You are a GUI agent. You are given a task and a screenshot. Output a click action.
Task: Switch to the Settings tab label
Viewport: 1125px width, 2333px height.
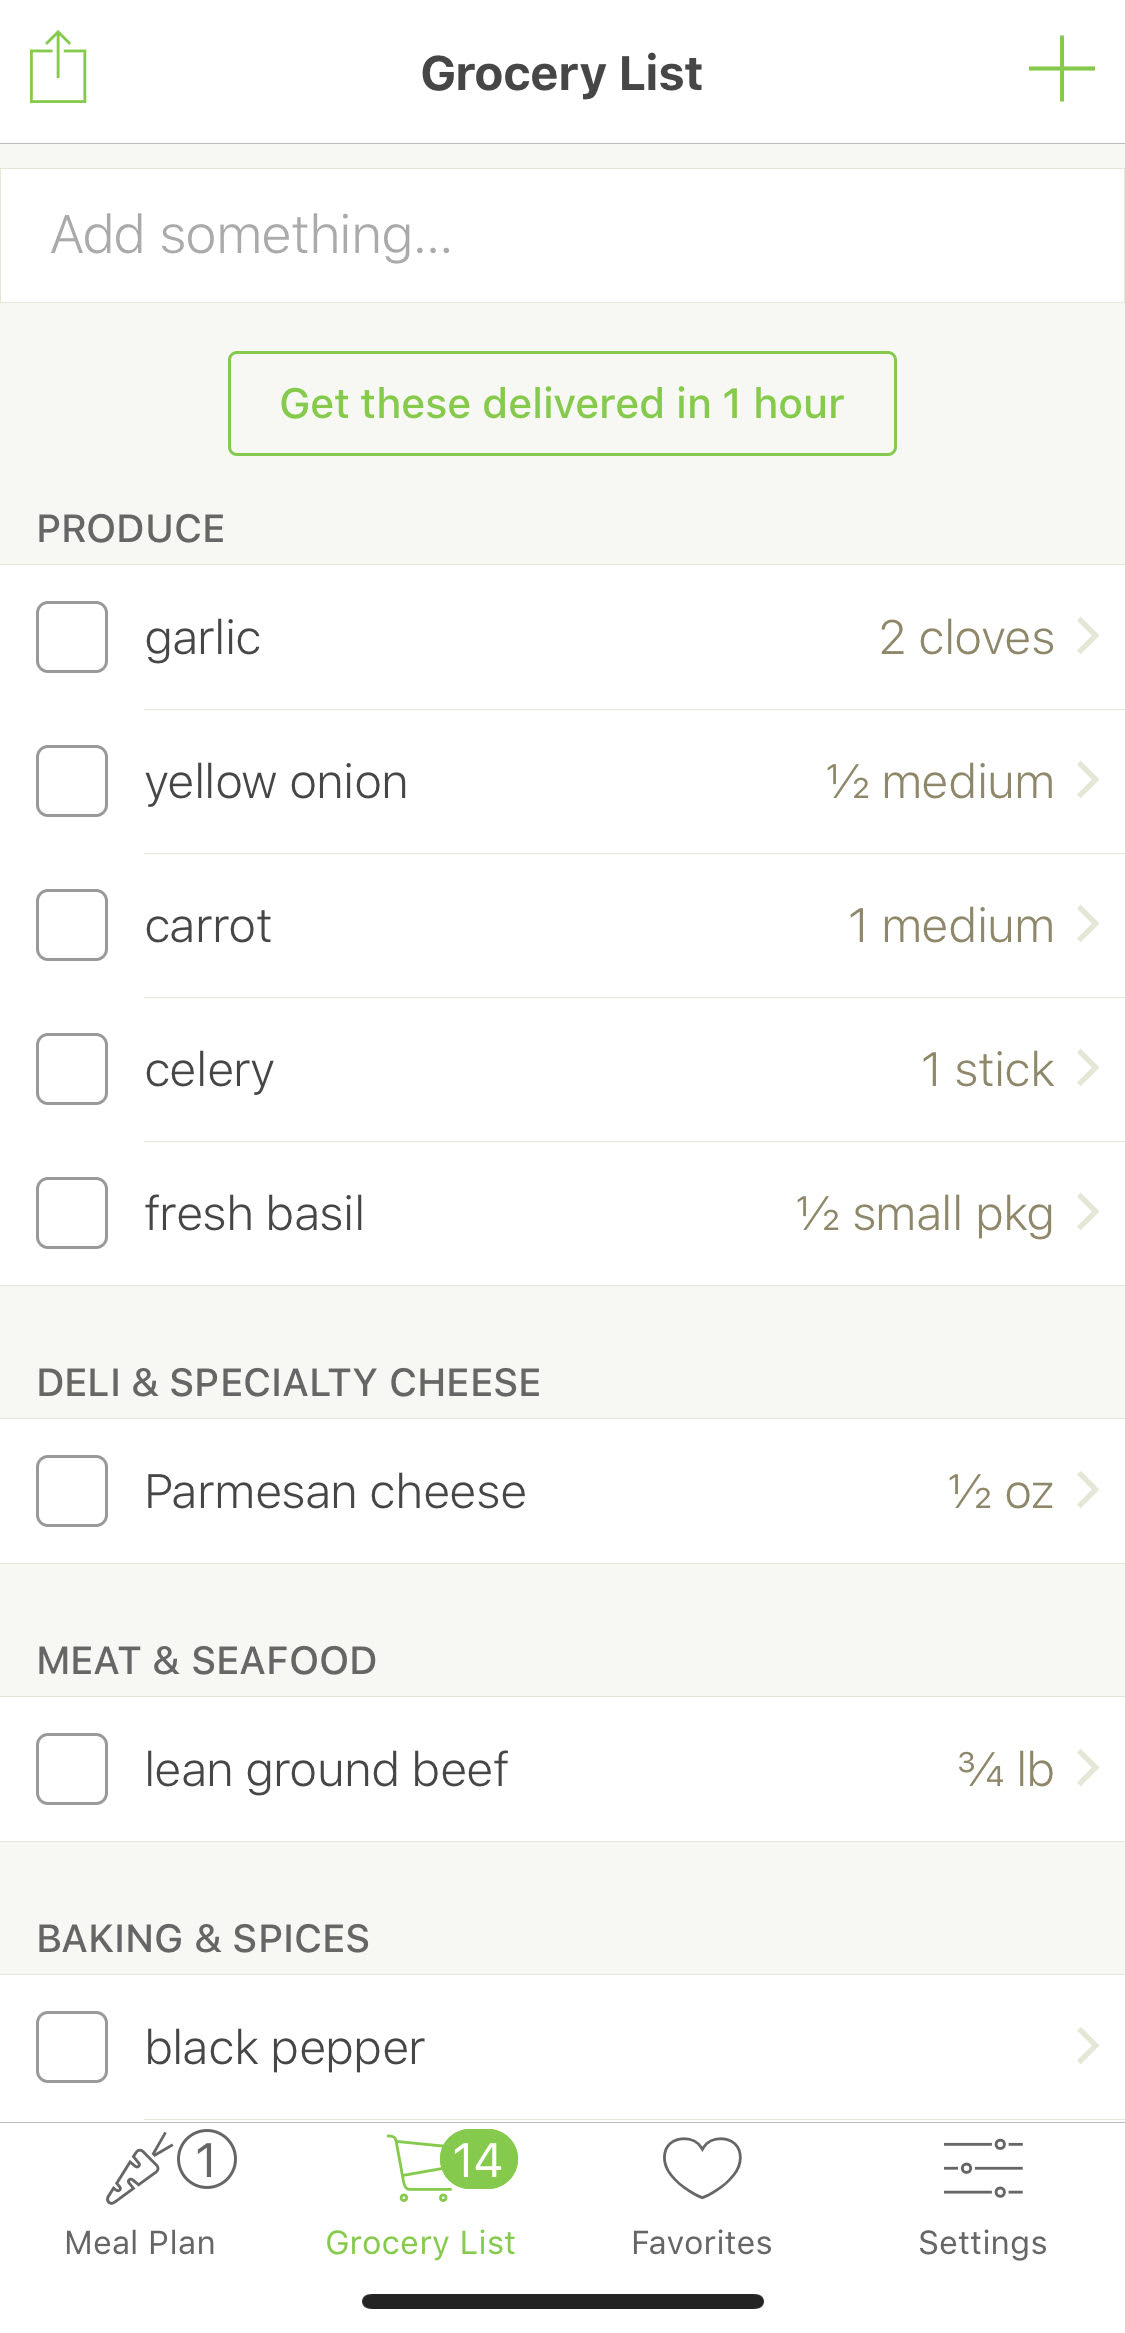983,2243
